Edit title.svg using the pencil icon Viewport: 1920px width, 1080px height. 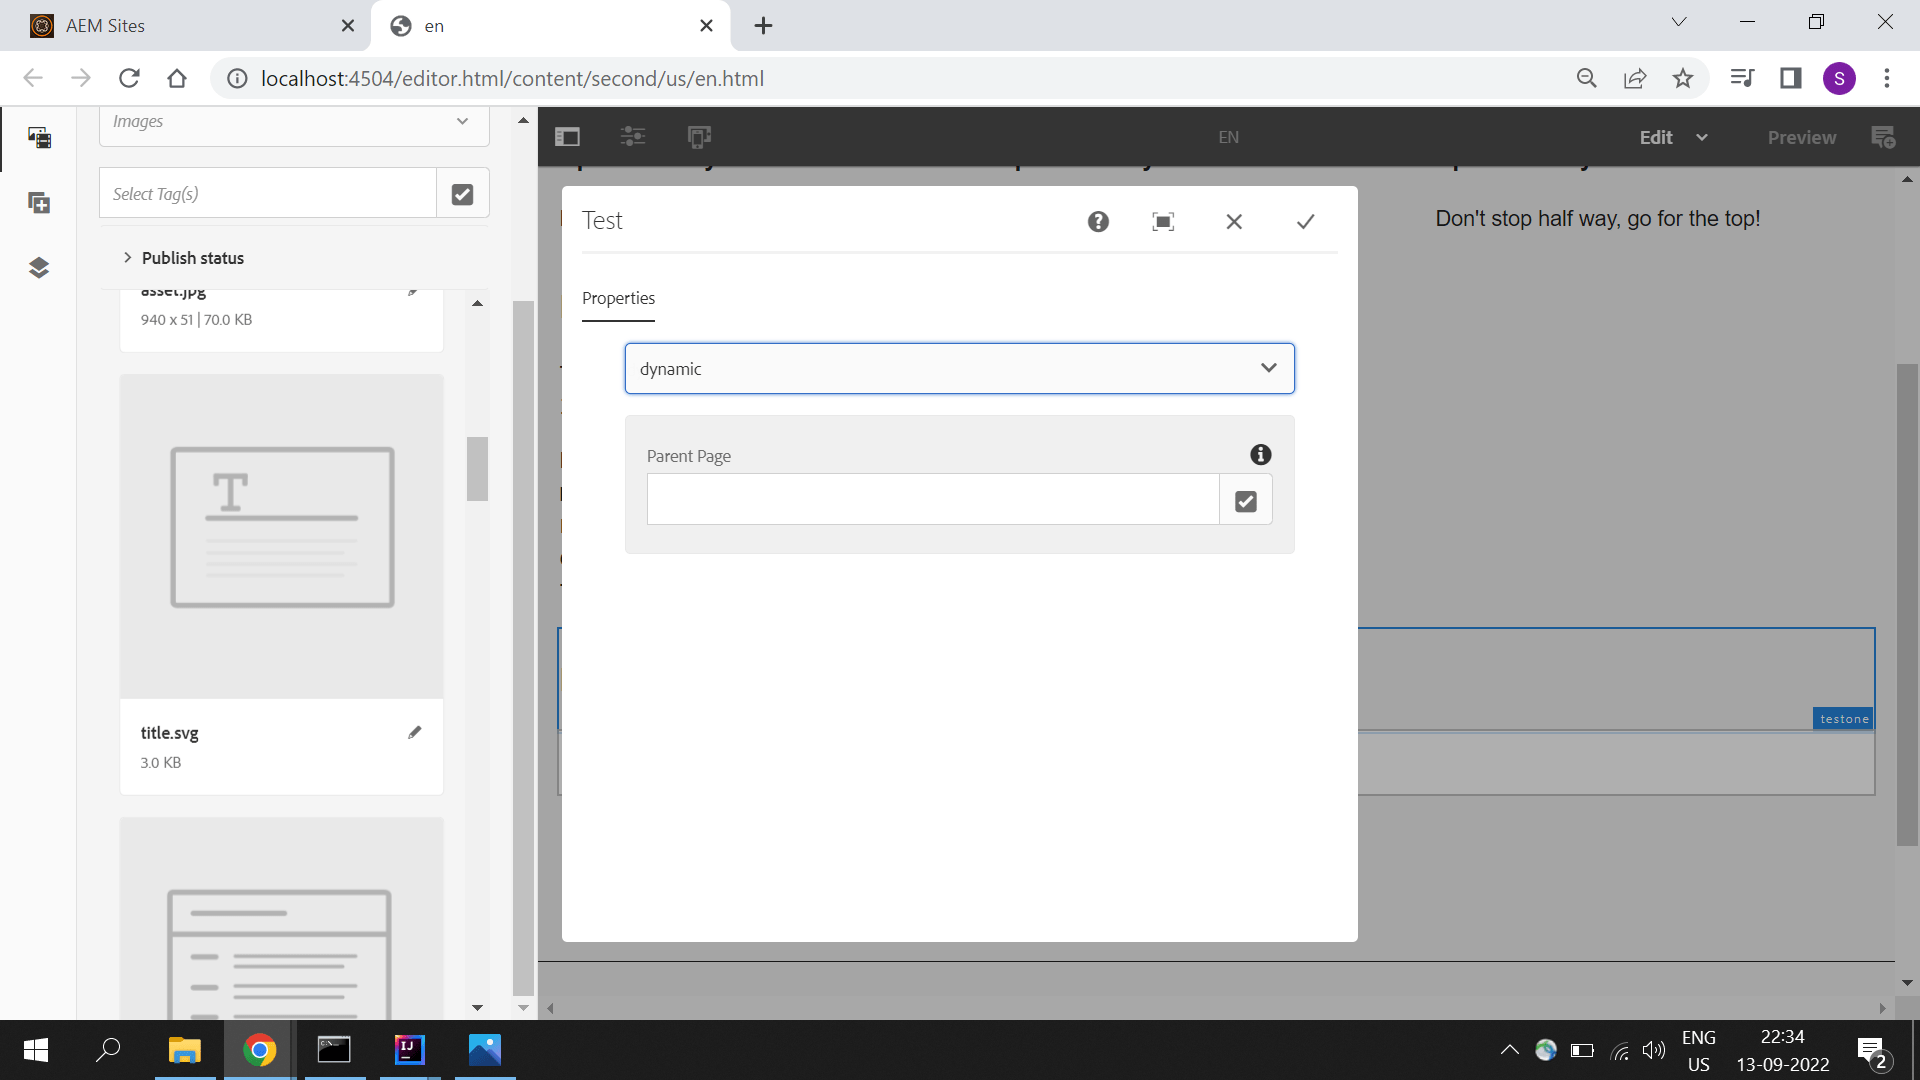tap(415, 732)
